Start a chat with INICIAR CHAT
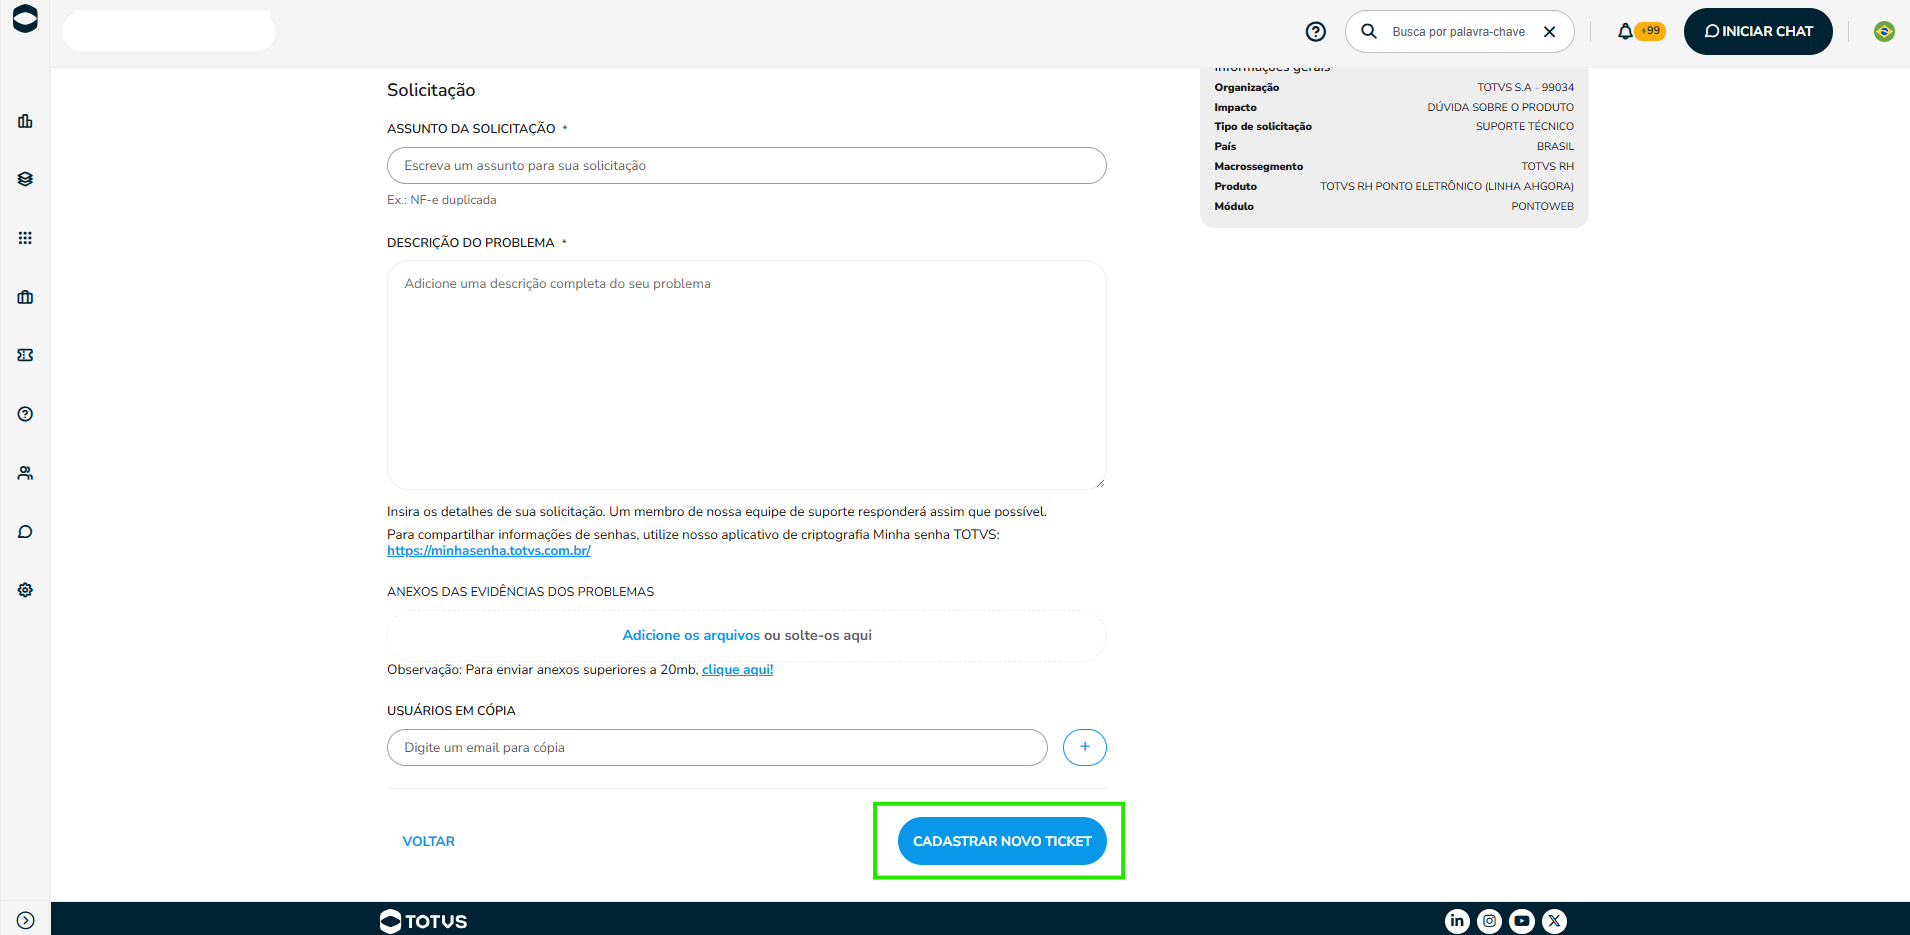 (1758, 31)
